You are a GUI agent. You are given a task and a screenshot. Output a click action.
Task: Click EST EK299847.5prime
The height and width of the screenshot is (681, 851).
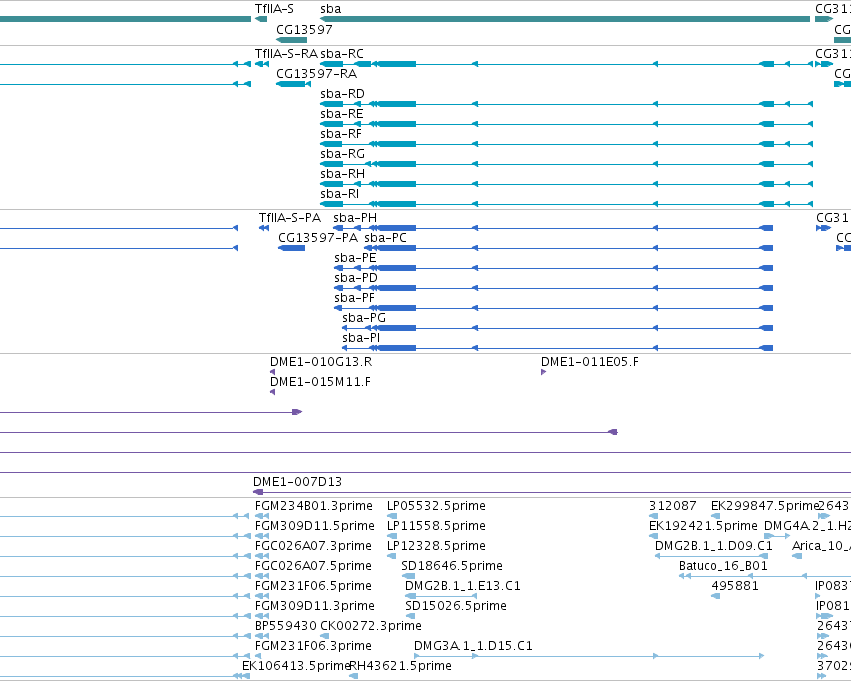pos(765,506)
